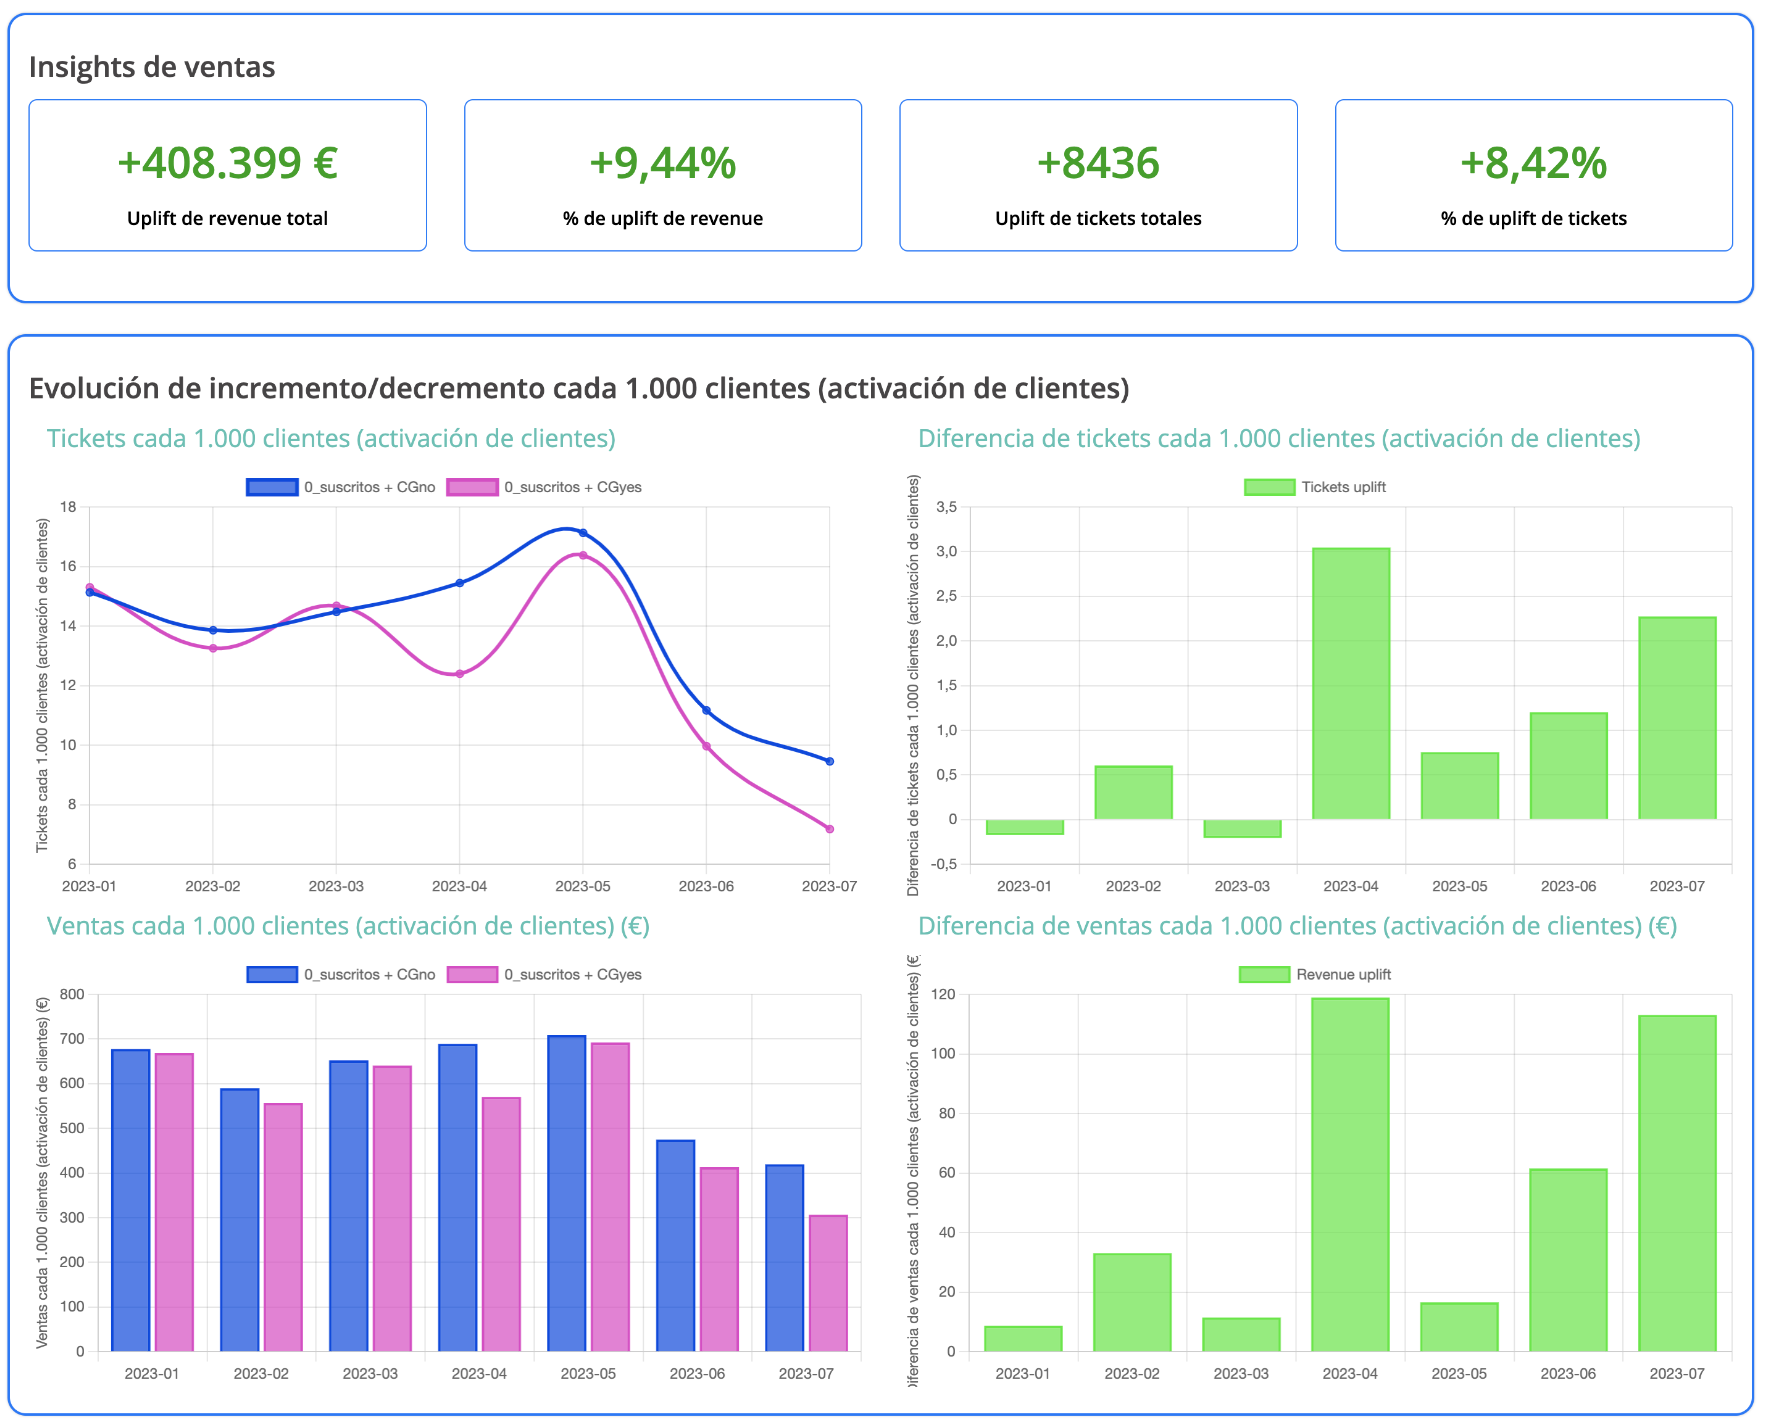Toggle CGyes legend in Tickets line chart
Screen dimensions: 1766x1428
(x=544, y=487)
